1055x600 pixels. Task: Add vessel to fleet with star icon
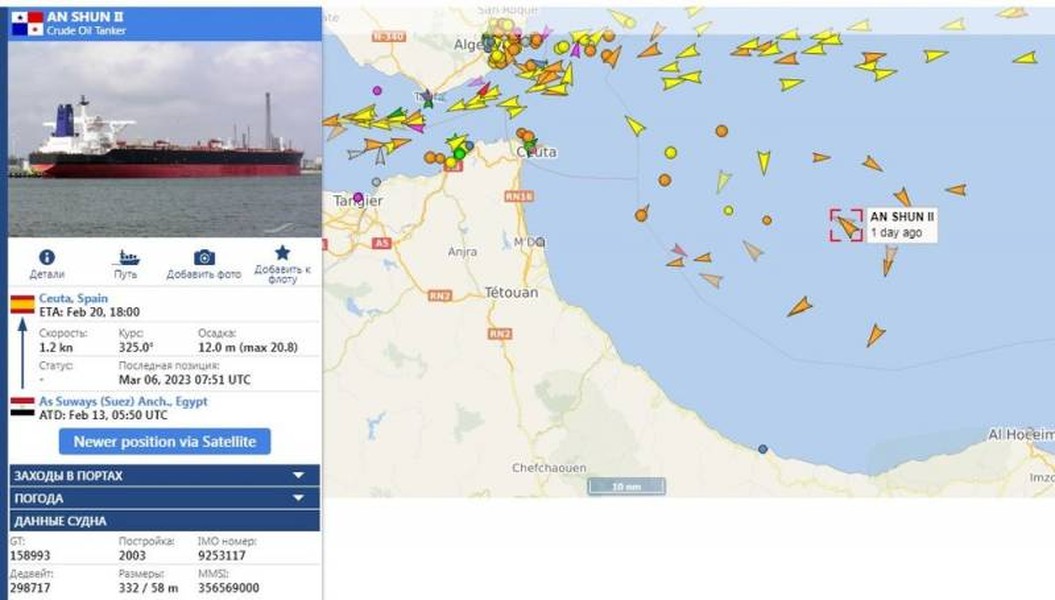(282, 253)
